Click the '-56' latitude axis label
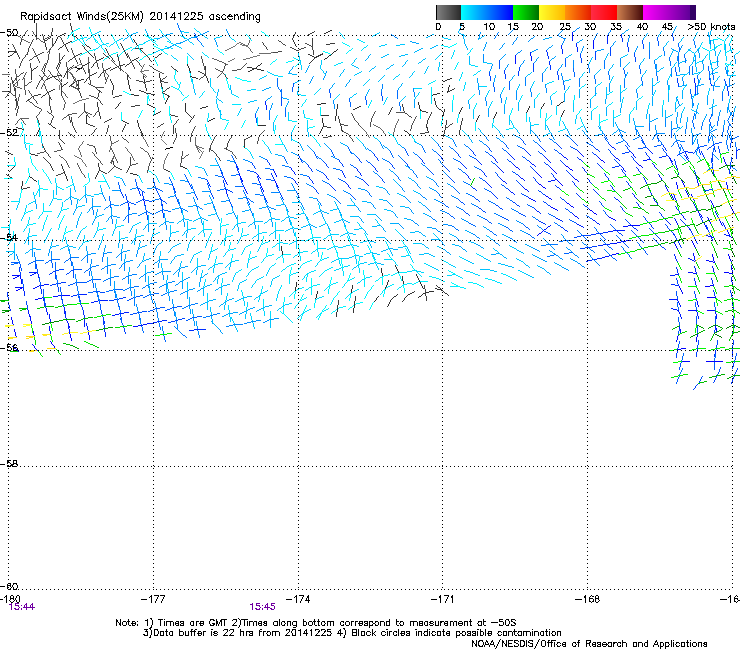The height and width of the screenshot is (650, 740). [9, 347]
